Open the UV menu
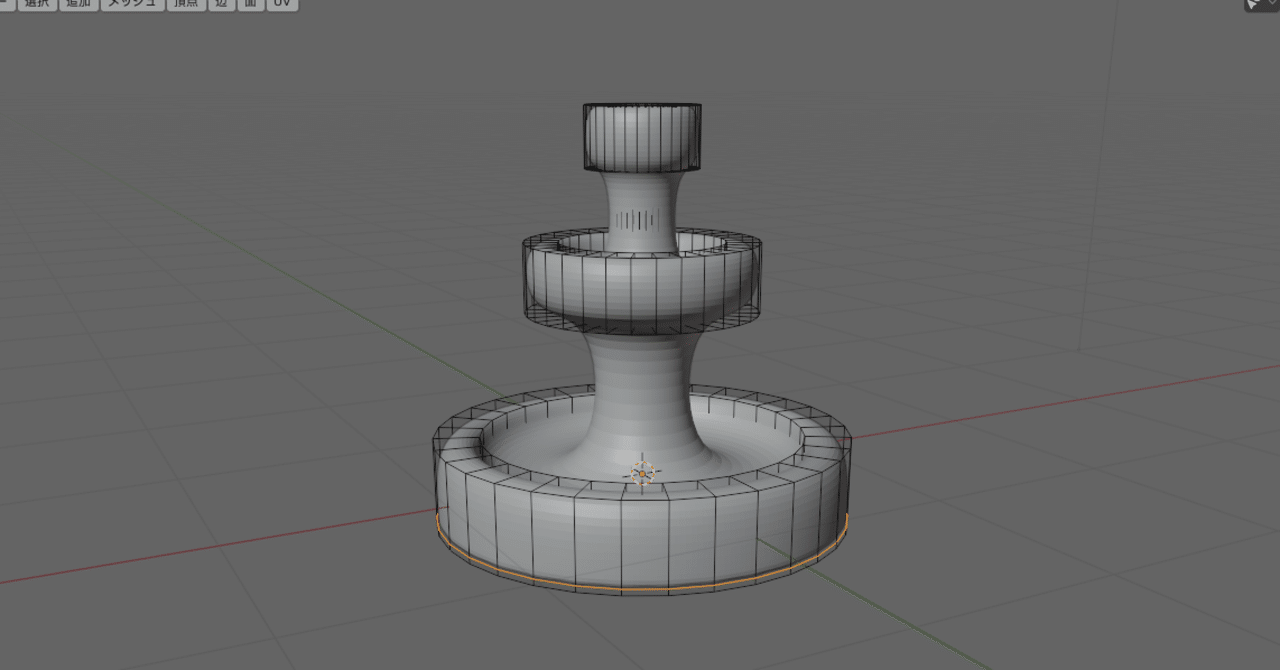Screen dimensions: 1280x670 coord(278,4)
